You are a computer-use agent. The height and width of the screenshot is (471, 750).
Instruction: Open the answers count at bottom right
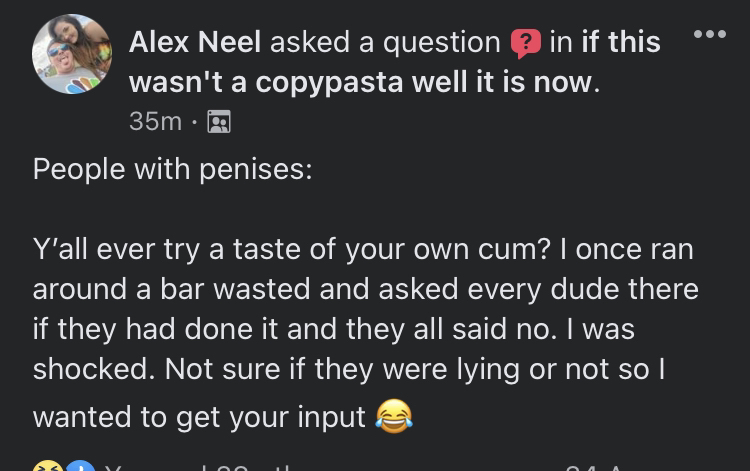593,467
